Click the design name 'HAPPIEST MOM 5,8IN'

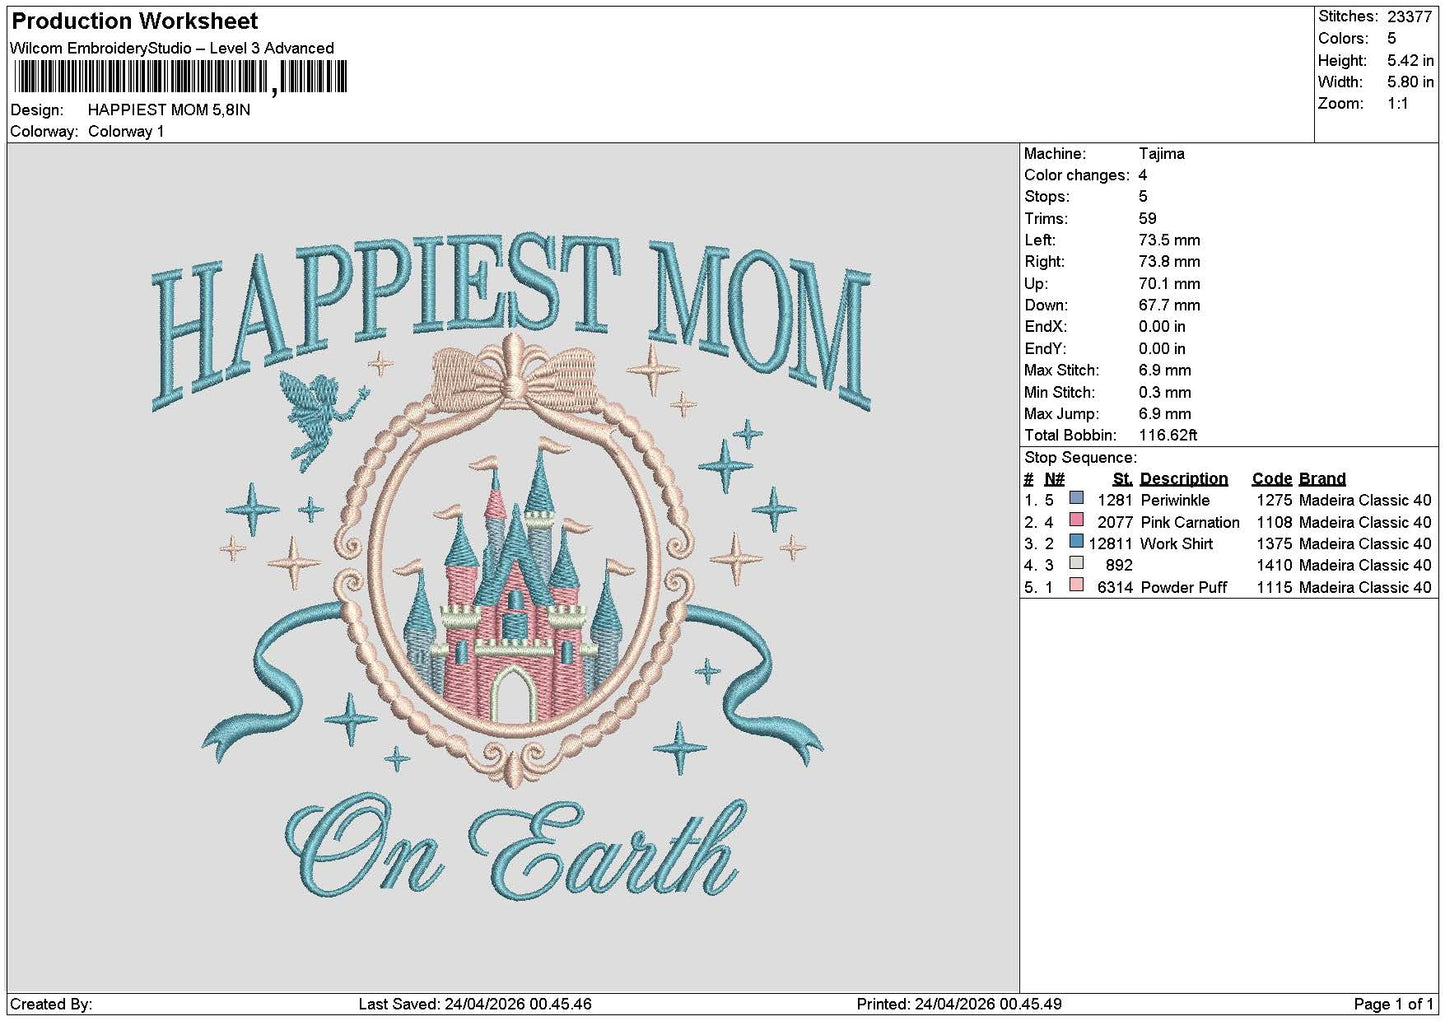(x=169, y=110)
